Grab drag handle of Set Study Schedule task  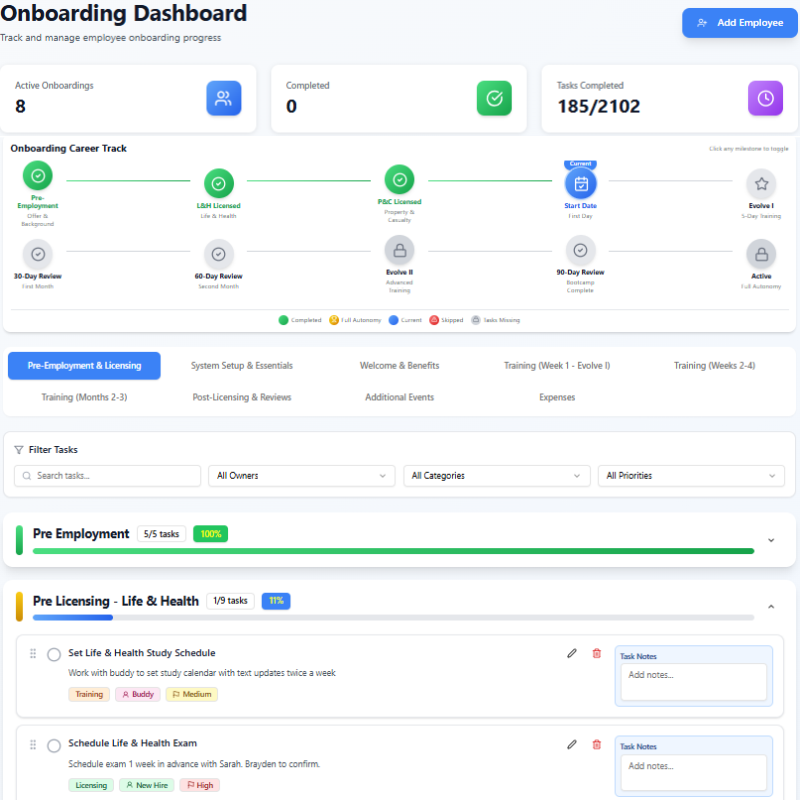[x=33, y=653]
